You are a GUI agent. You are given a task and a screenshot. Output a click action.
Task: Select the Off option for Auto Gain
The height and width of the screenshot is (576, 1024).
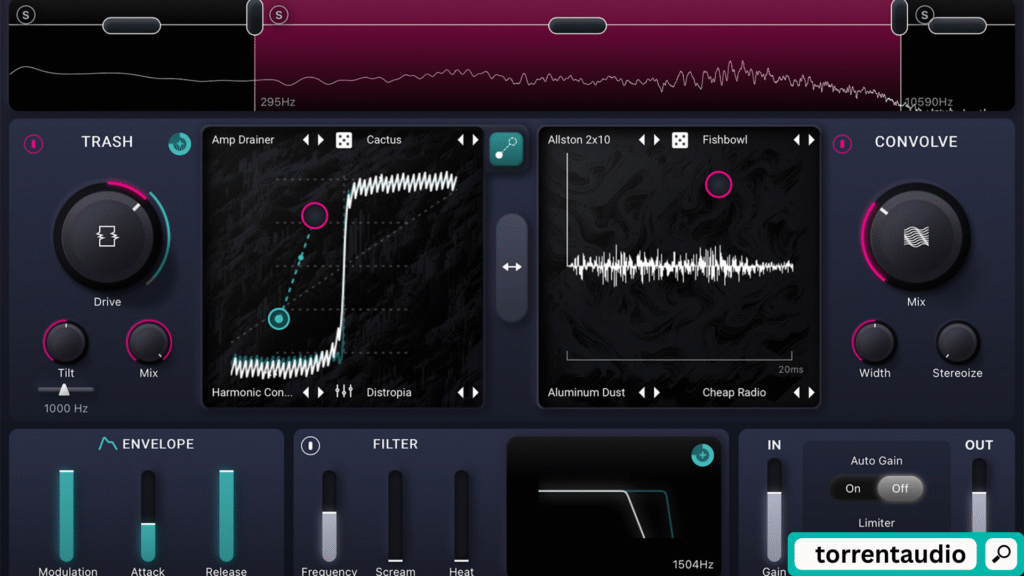(900, 489)
